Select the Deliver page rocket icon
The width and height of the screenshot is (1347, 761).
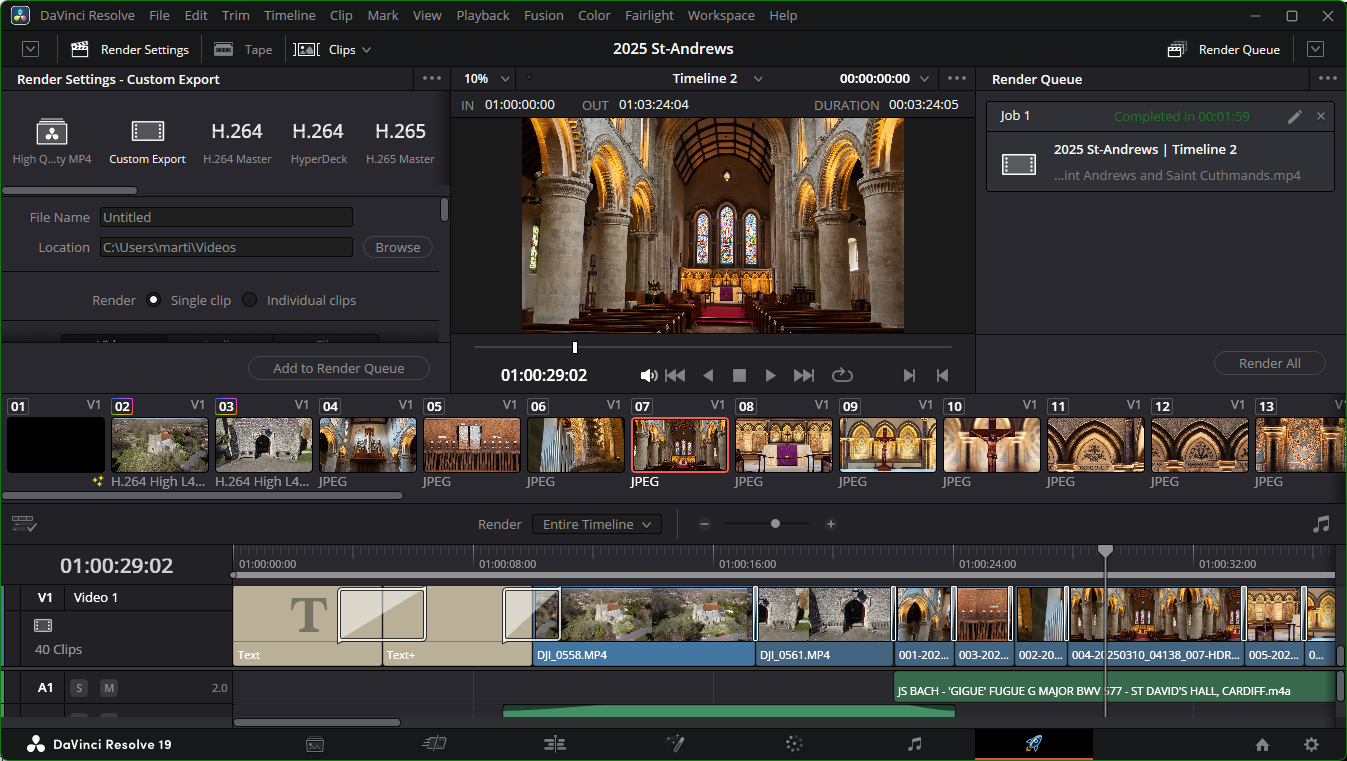tap(1034, 744)
